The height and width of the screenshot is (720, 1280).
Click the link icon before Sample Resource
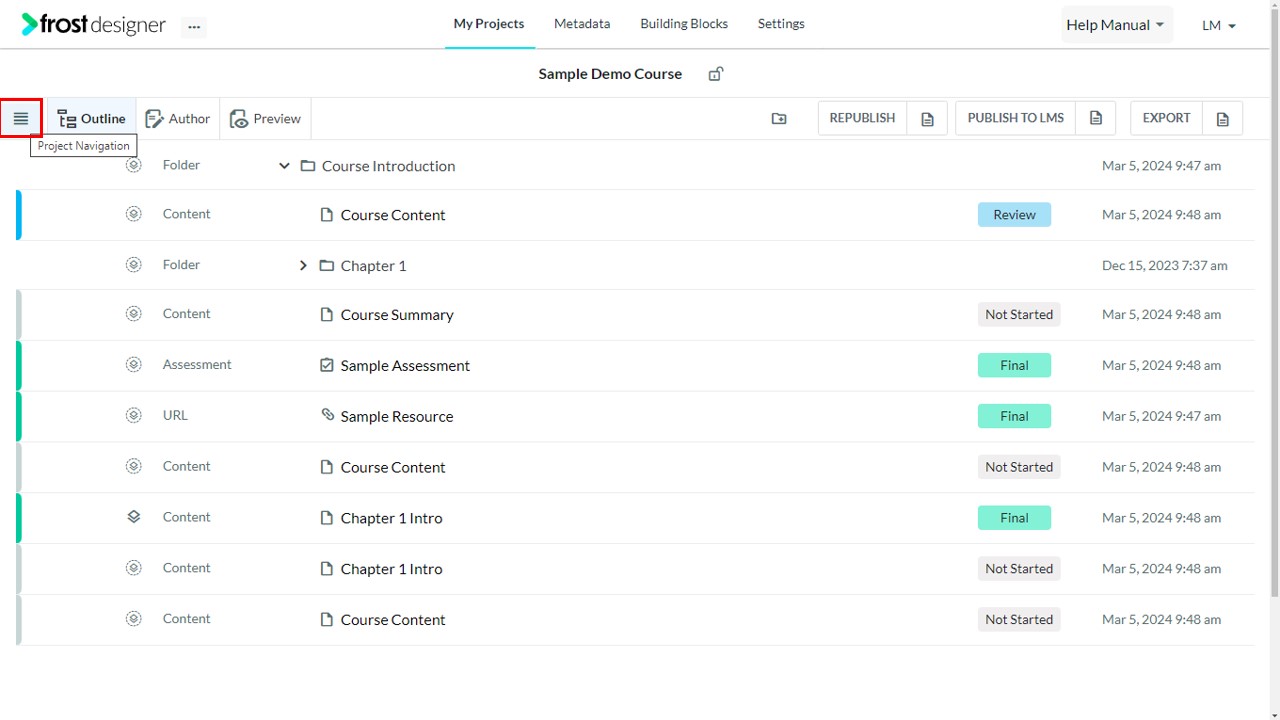pos(327,414)
